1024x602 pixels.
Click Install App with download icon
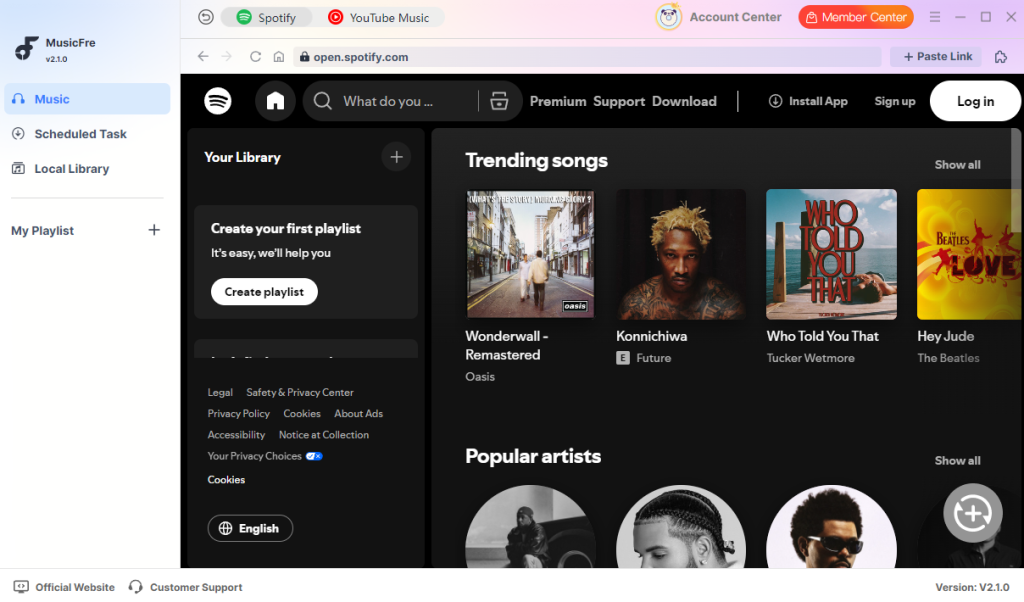[x=808, y=101]
